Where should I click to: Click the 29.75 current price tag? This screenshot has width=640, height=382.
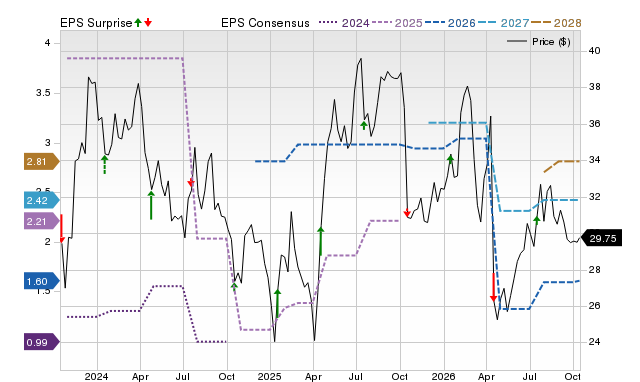pos(601,238)
